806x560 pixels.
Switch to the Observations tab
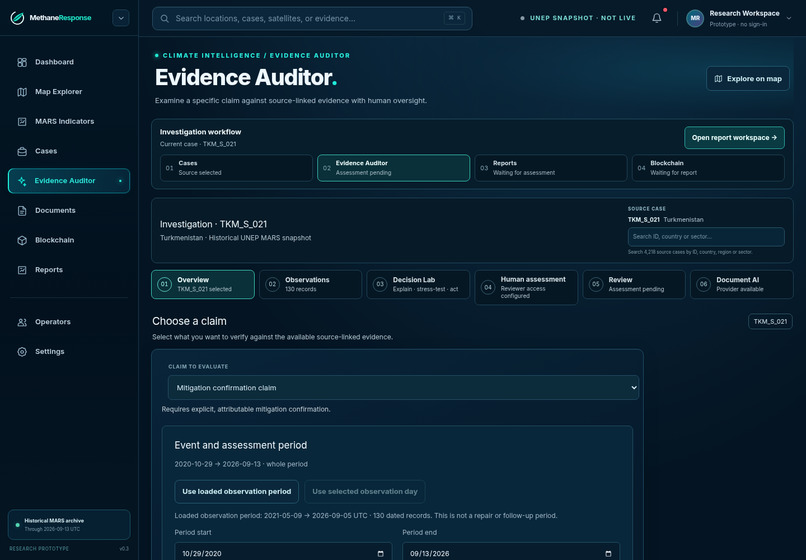[x=310, y=284]
